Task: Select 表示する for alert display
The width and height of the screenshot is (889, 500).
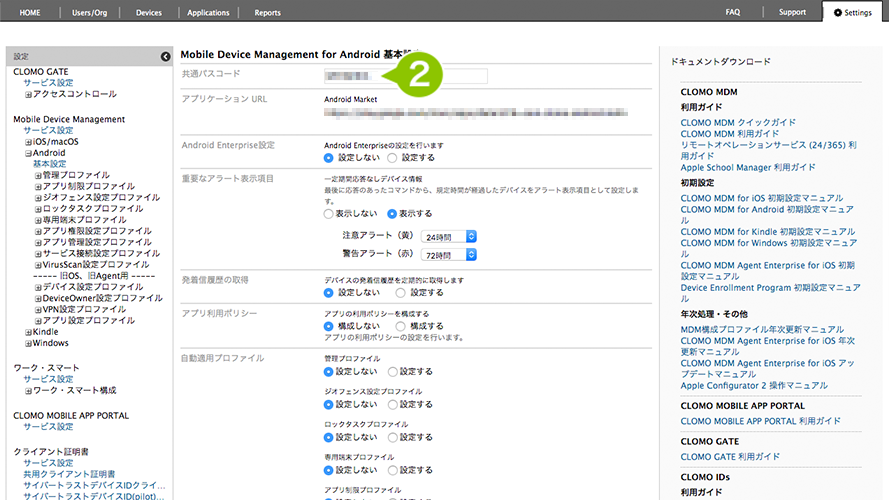Action: [x=392, y=214]
